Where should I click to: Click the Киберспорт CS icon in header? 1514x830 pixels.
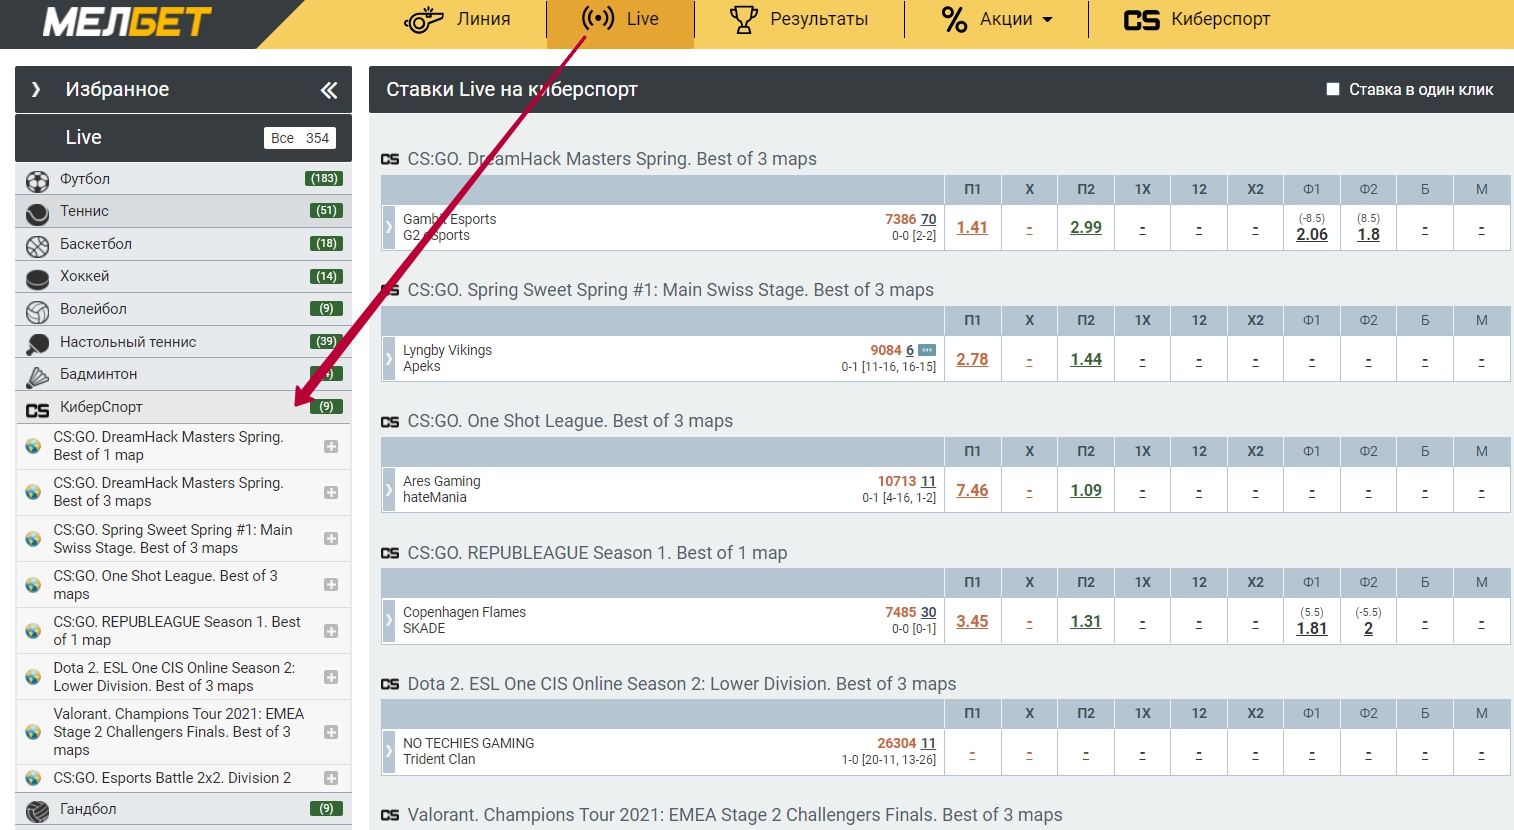tap(1141, 20)
